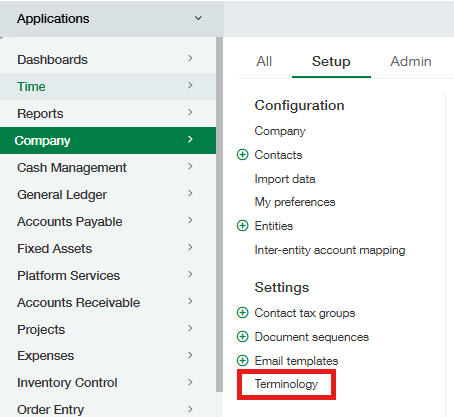Click the plus icon beside Entities
454x417 pixels.
[x=242, y=226]
